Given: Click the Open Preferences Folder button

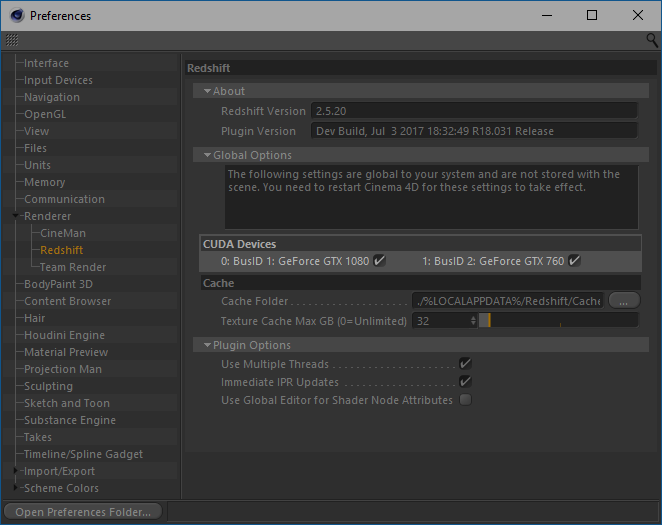Looking at the screenshot, I should (x=83, y=512).
